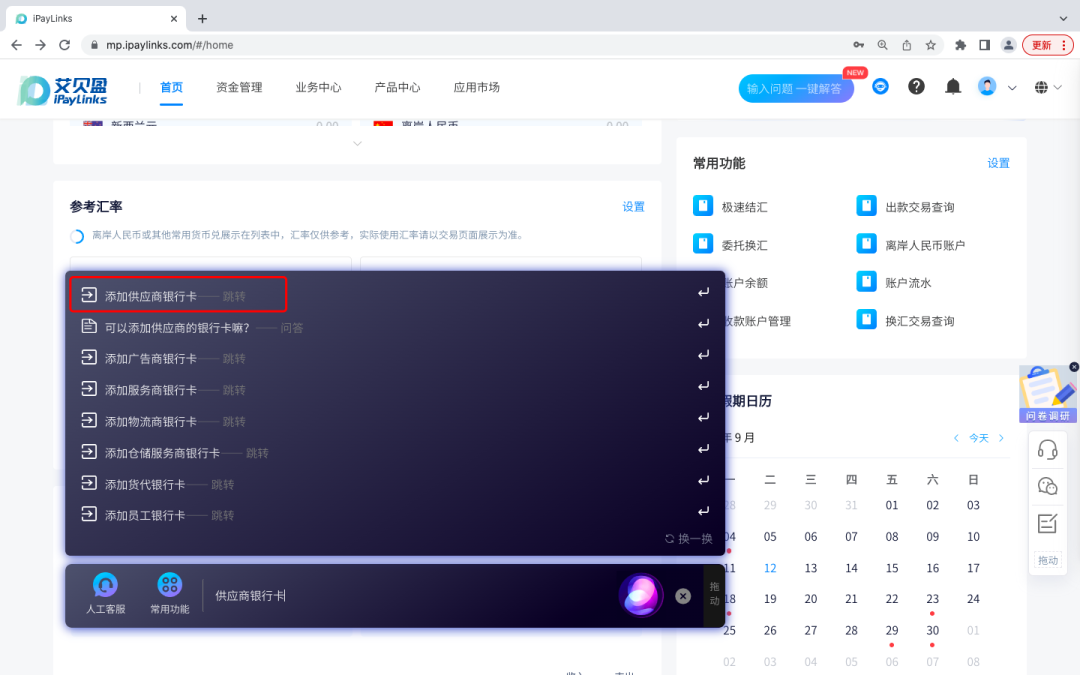This screenshot has height=675, width=1080.
Task: Collapse the currency list with the chevron
Action: click(357, 143)
